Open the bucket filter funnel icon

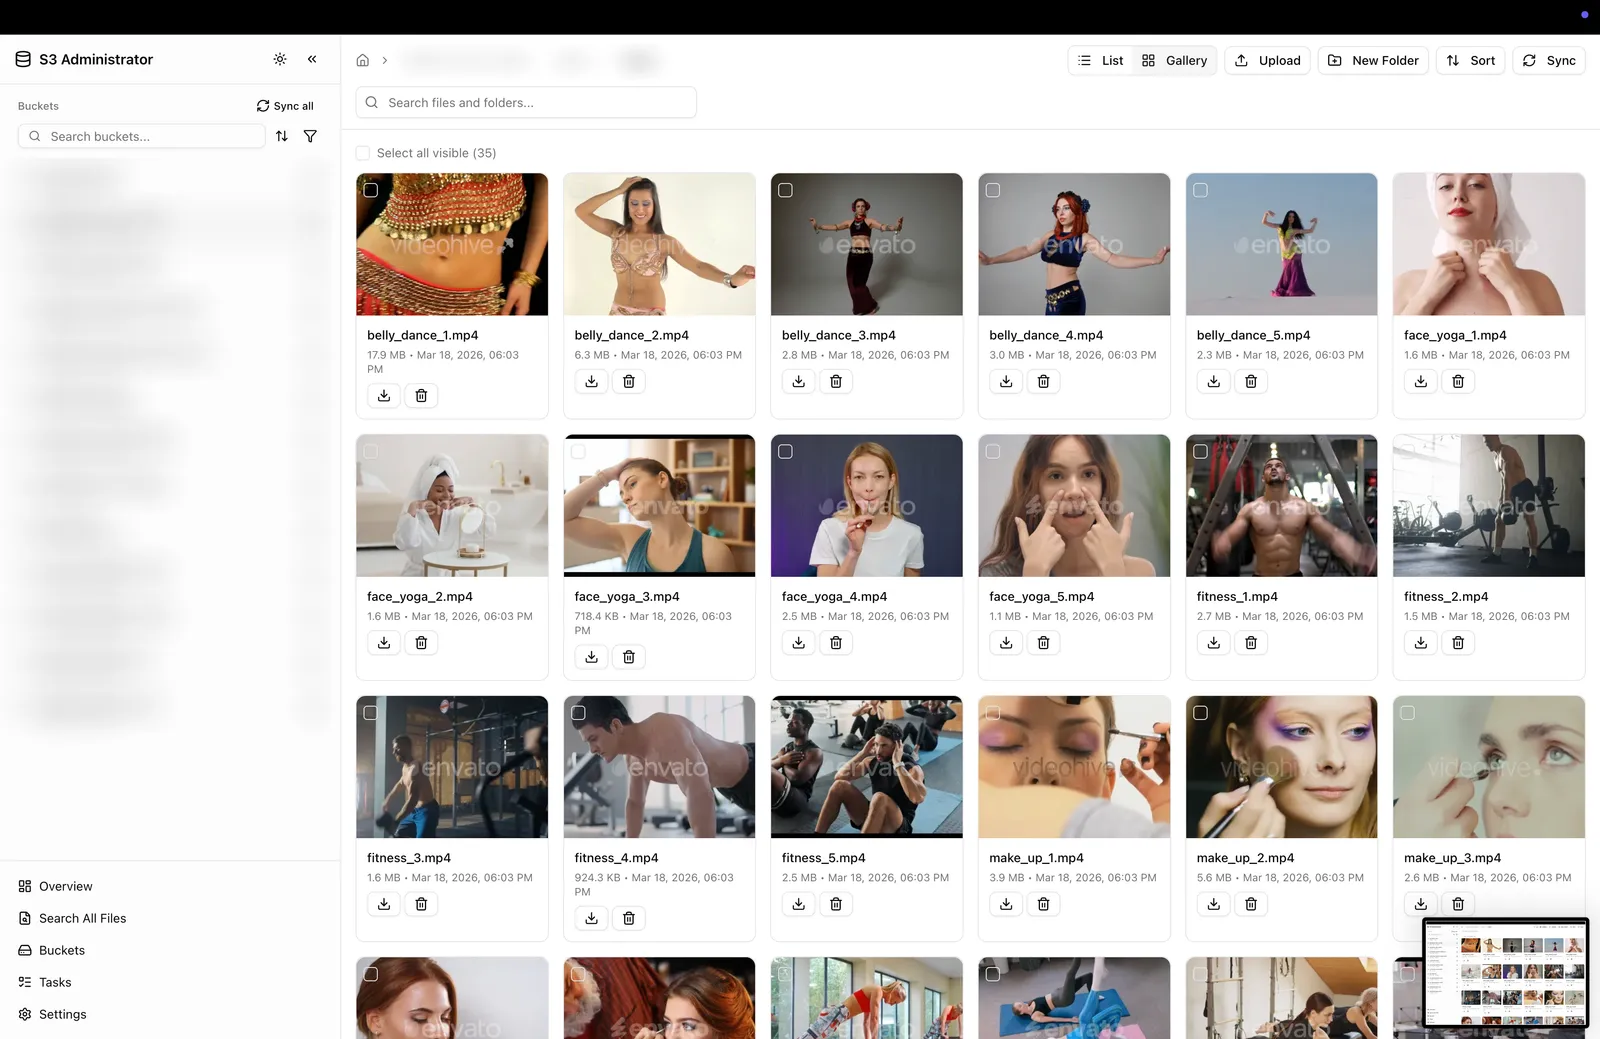[x=310, y=136]
